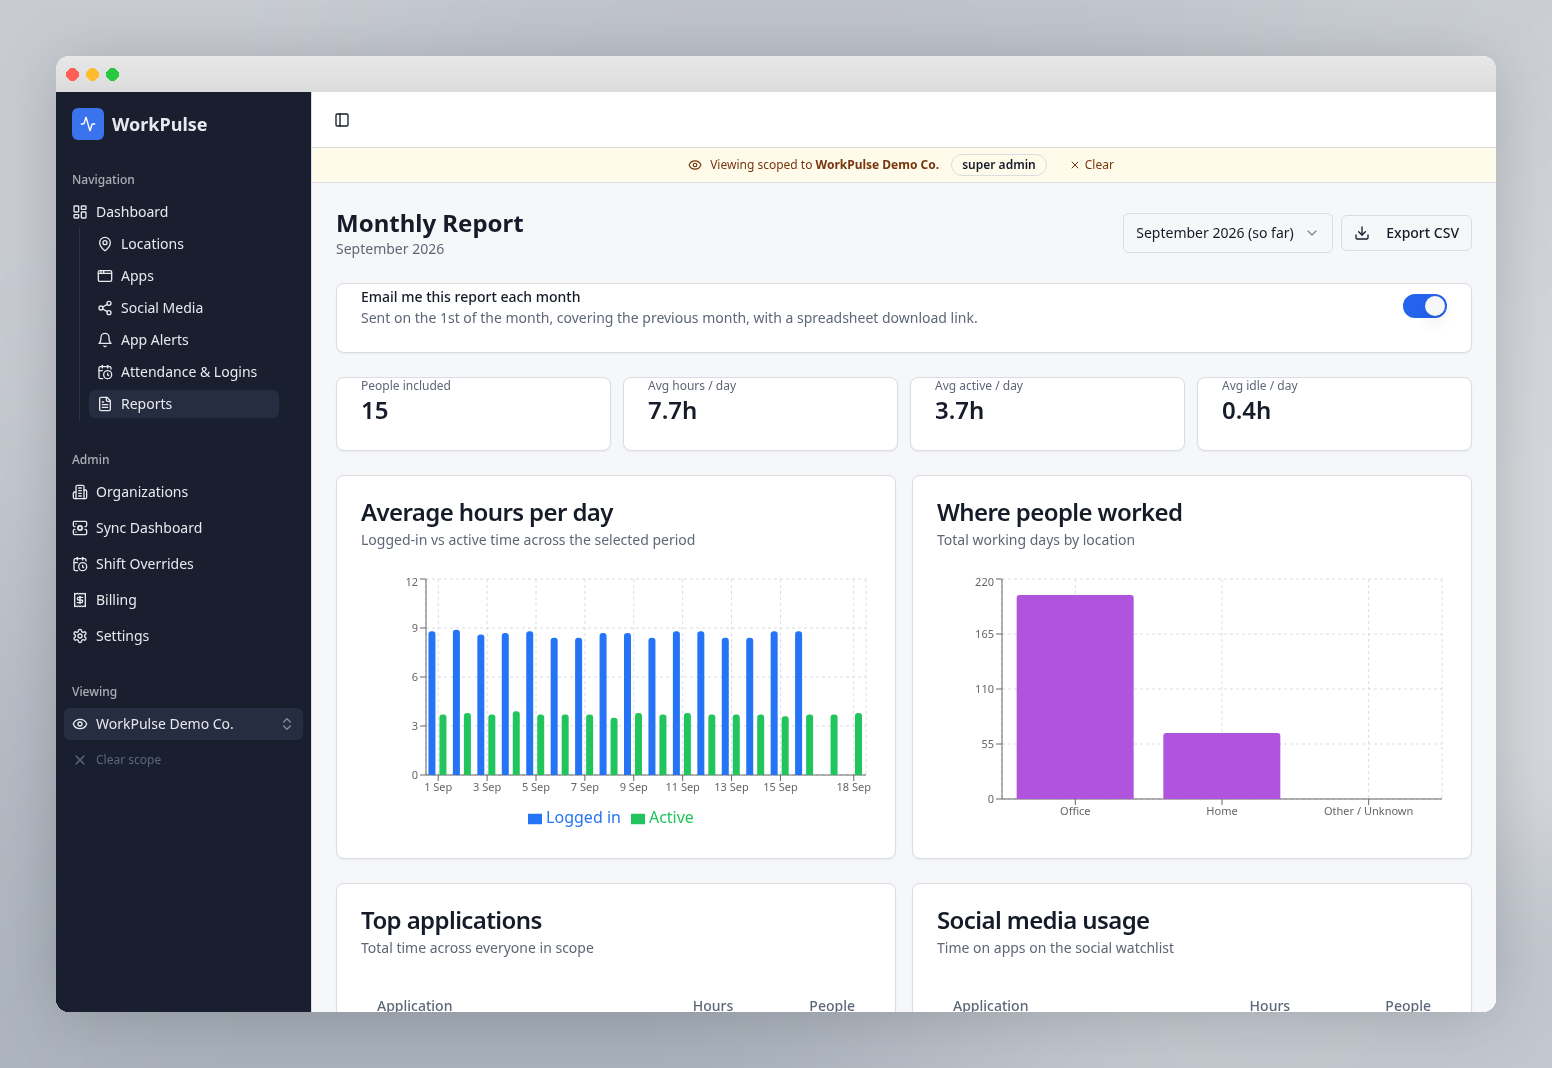The width and height of the screenshot is (1552, 1068).
Task: Click the Social Media share icon
Action: click(x=105, y=308)
